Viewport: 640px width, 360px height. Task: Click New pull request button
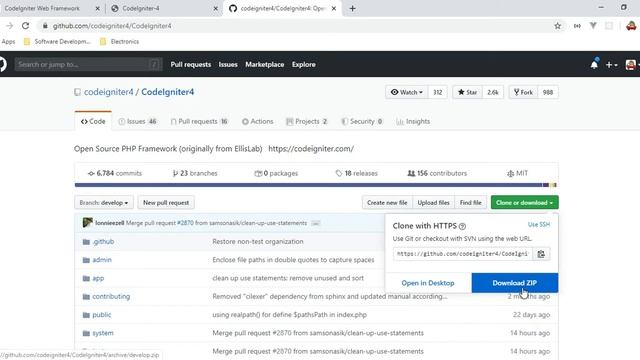click(166, 202)
